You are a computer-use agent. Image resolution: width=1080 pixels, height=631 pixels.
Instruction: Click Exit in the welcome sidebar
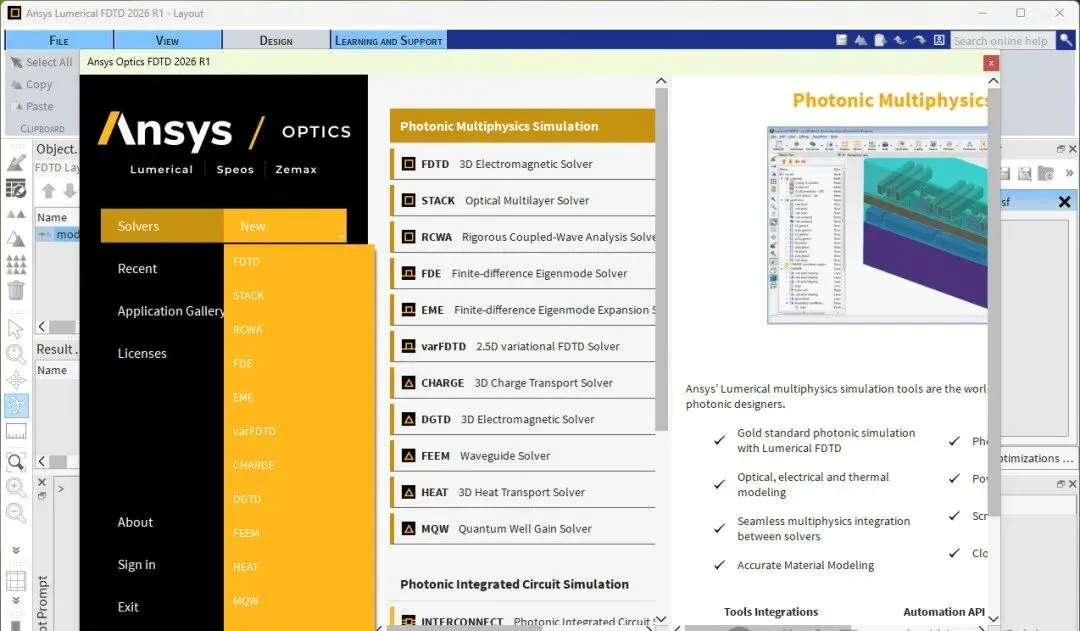(128, 607)
